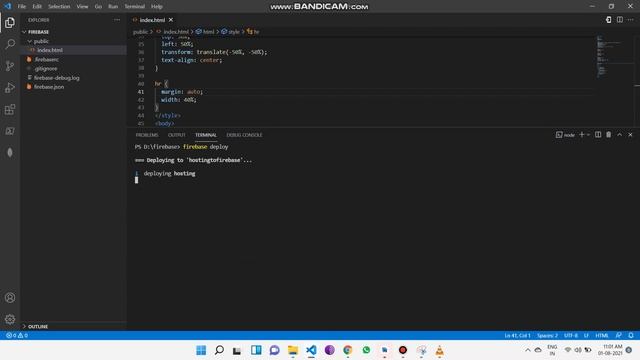Split the terminal panel

pos(598,135)
